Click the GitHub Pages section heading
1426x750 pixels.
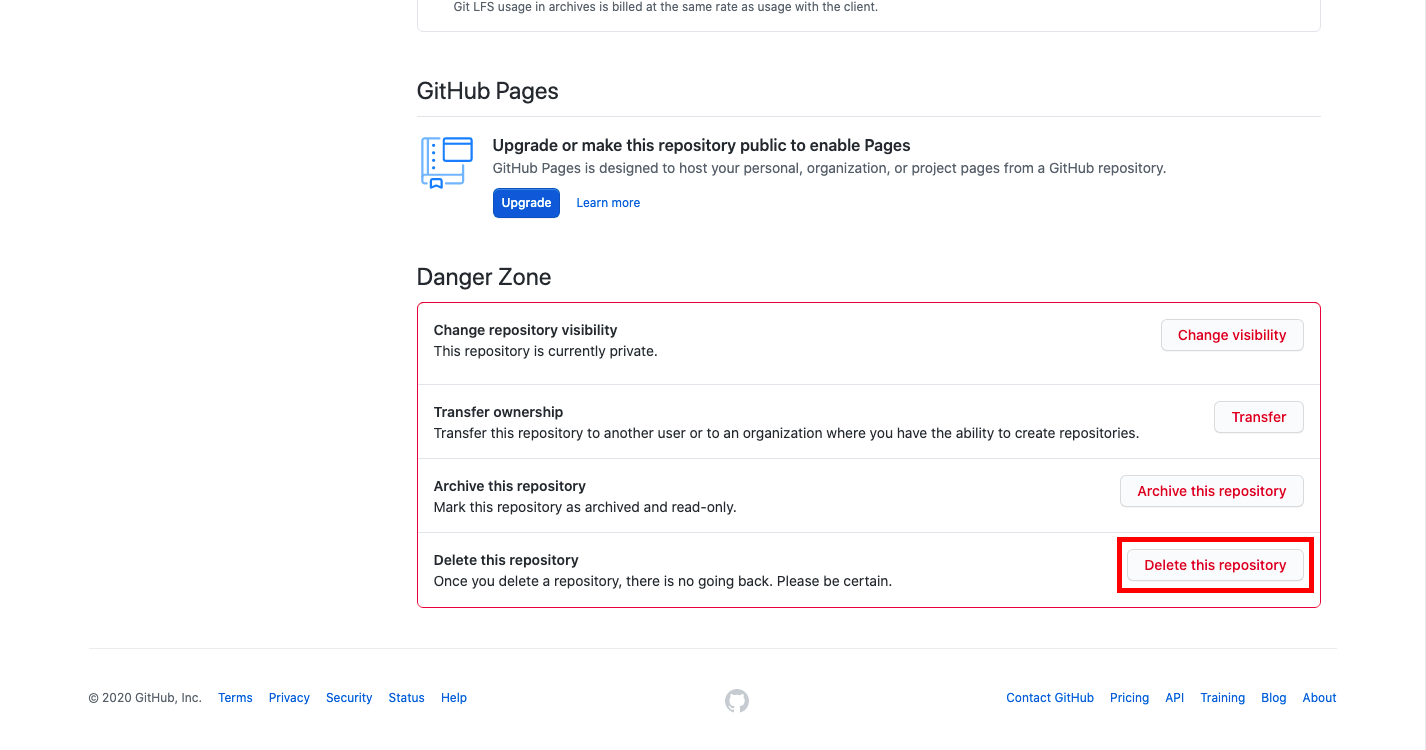coord(488,91)
